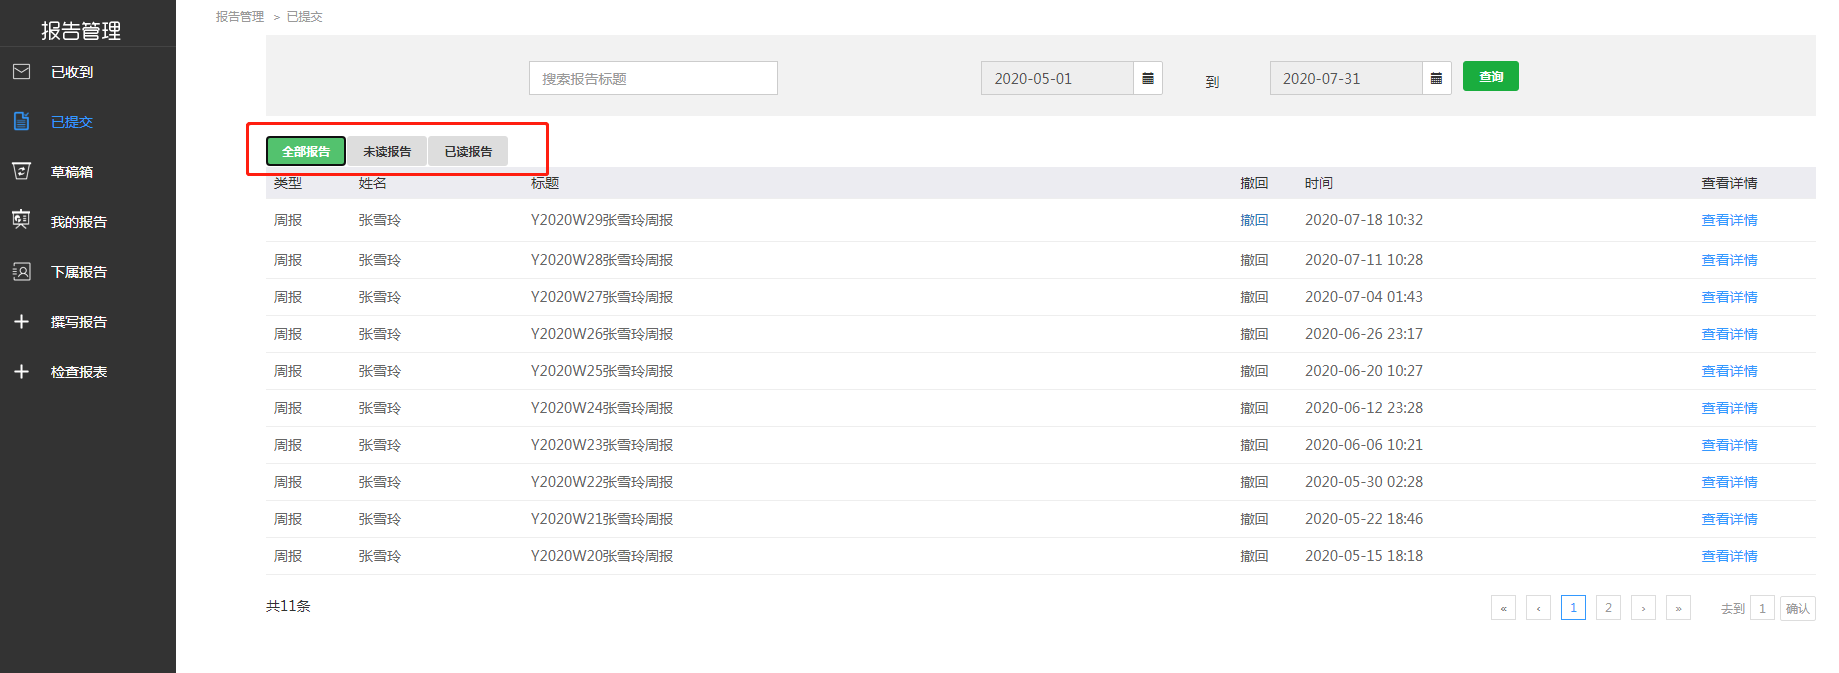
Task: Click the presentation icon for 我的报告
Action: coord(21,219)
